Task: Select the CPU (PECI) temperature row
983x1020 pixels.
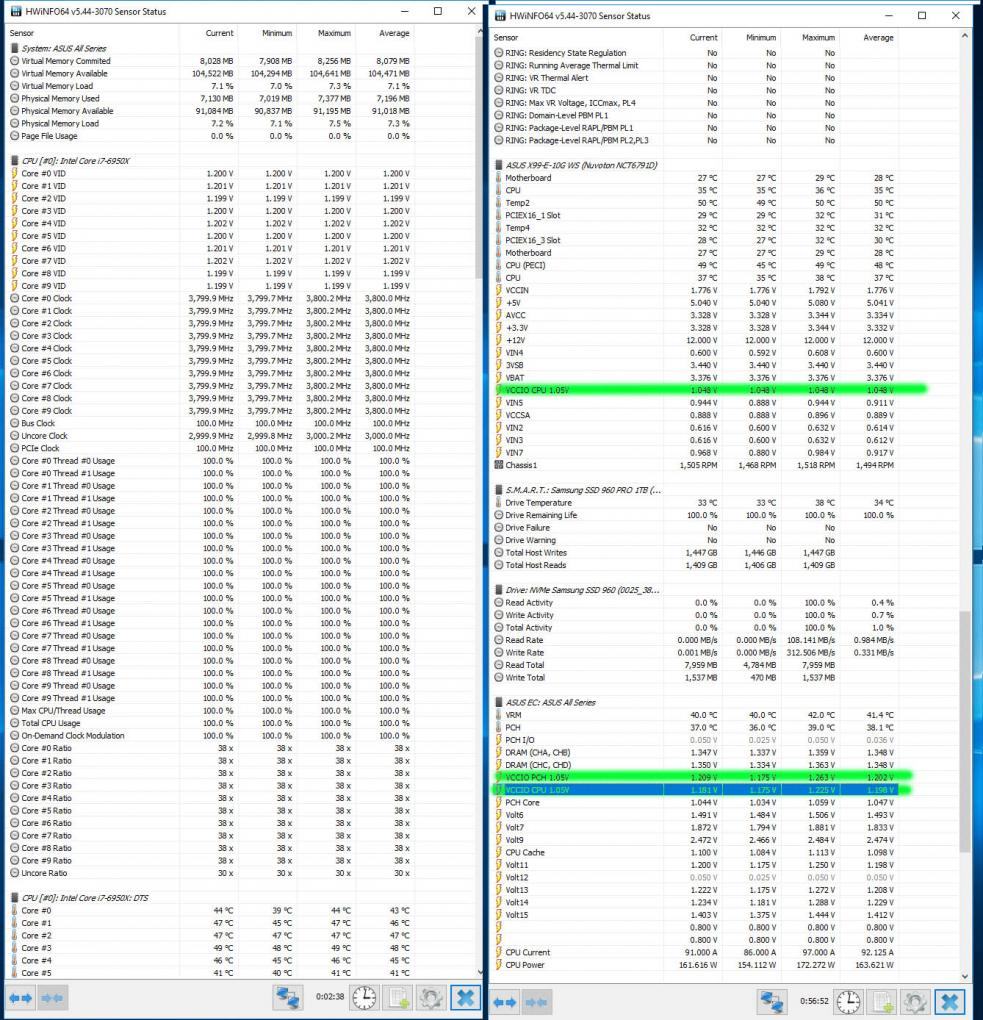Action: 695,265
